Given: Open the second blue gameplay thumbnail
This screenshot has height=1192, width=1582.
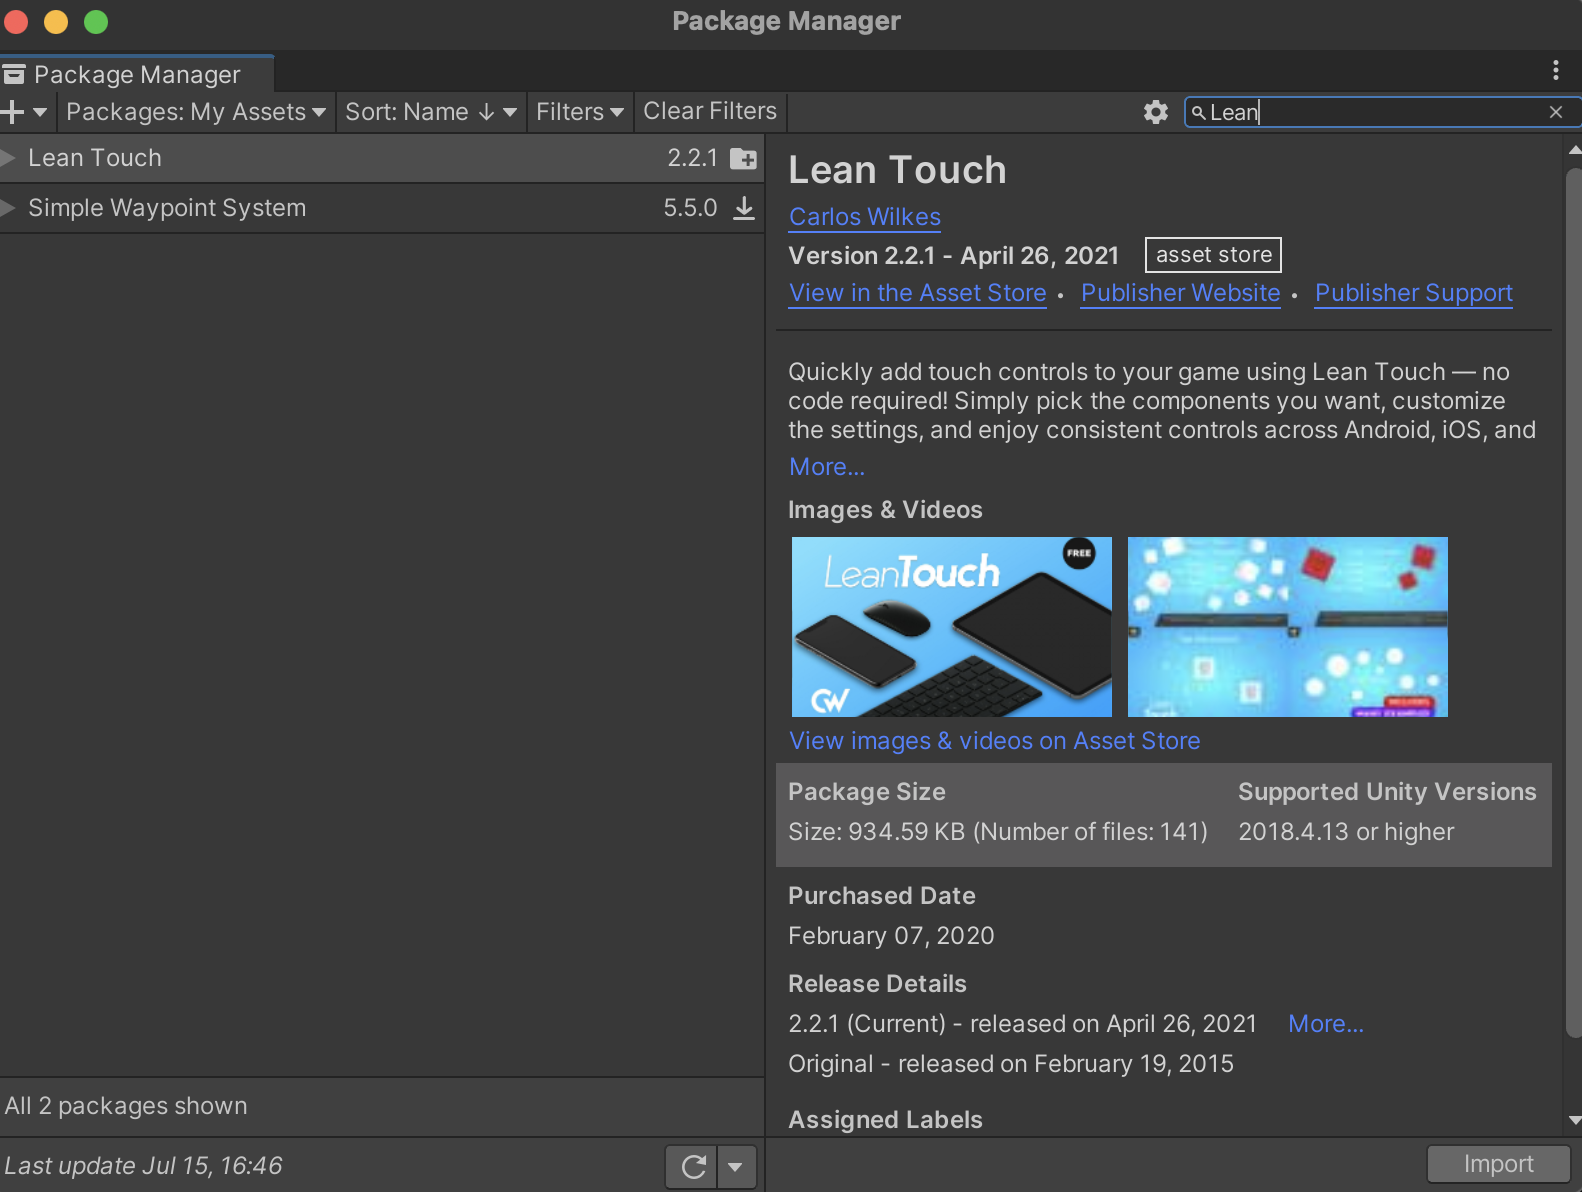Looking at the screenshot, I should (x=1287, y=627).
